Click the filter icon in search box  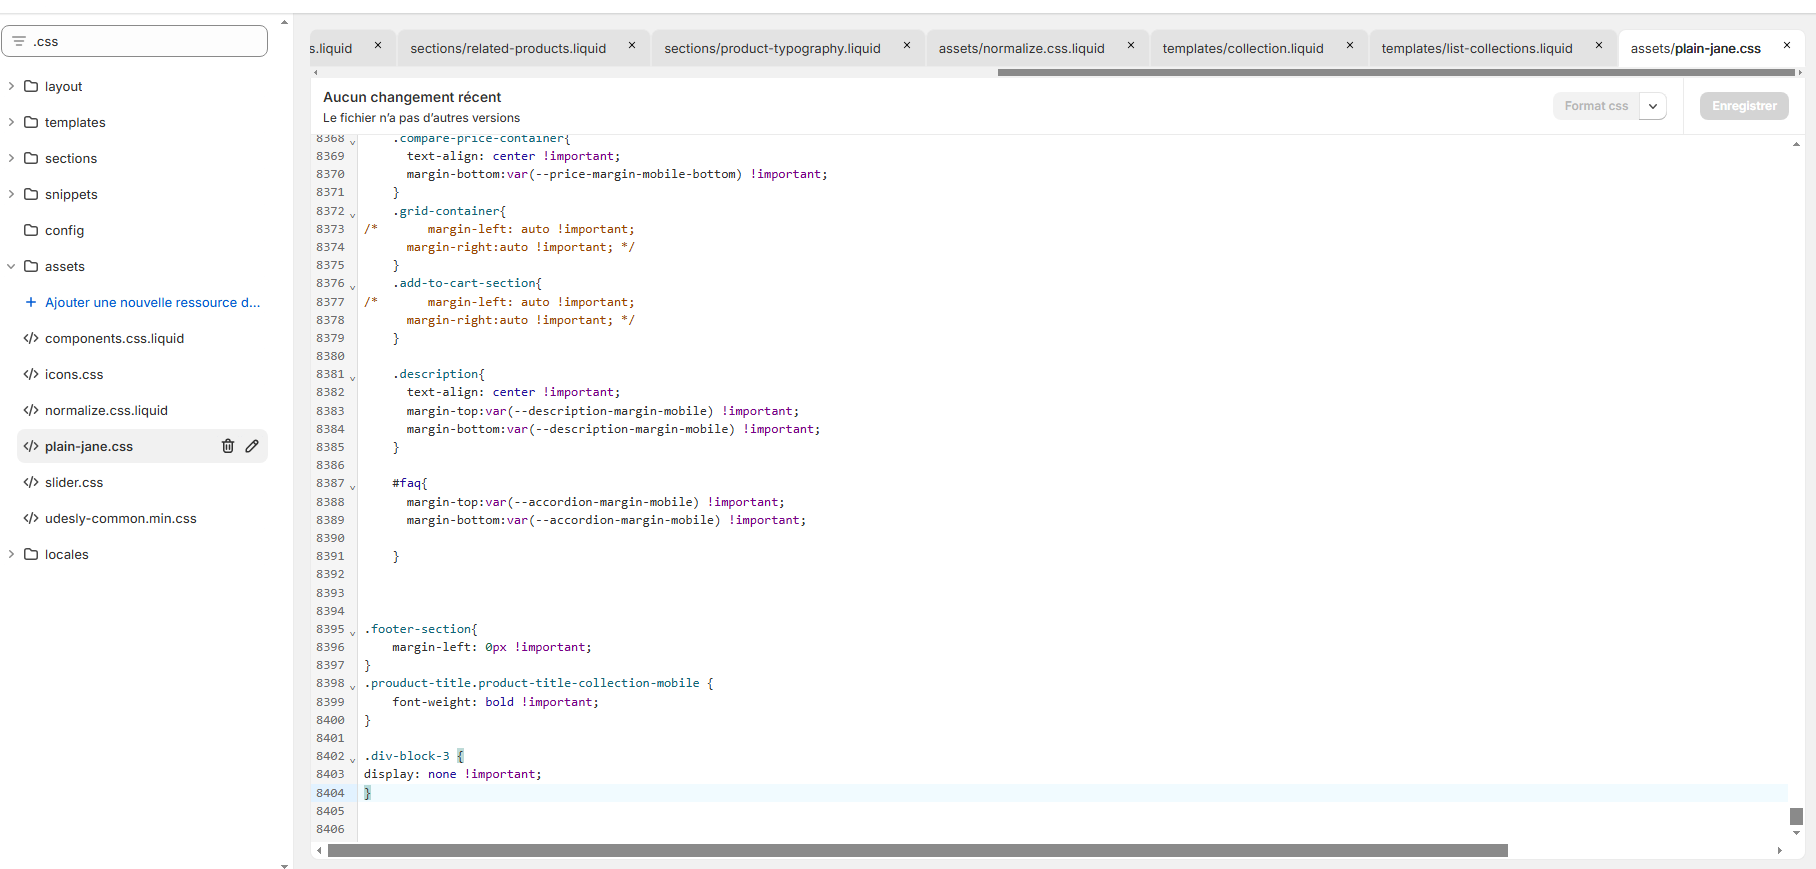tap(19, 41)
